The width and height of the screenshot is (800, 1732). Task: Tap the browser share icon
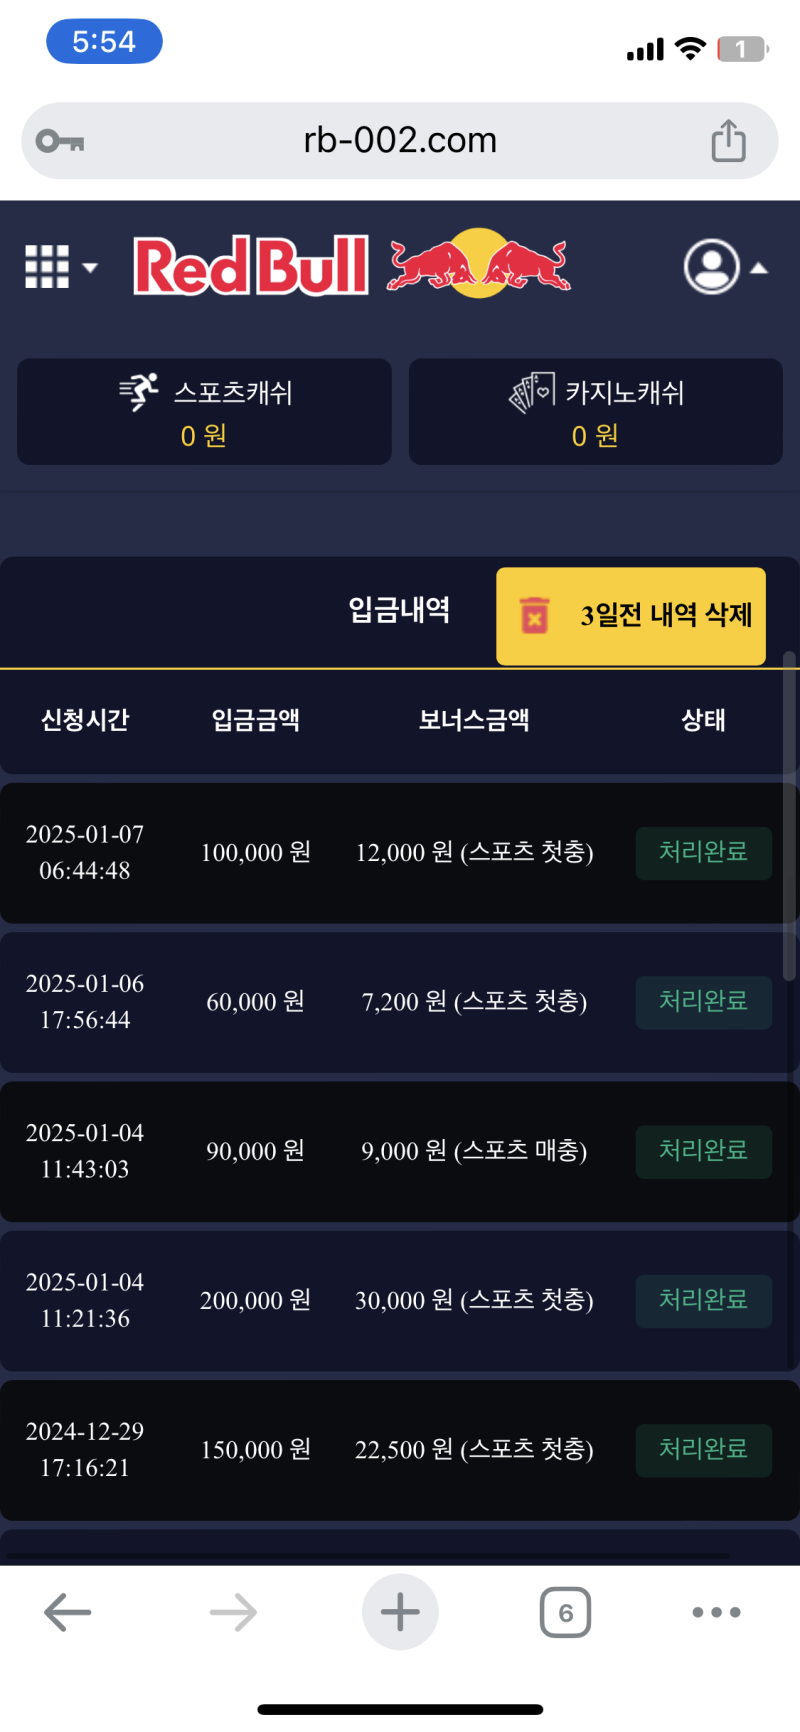[x=728, y=141]
